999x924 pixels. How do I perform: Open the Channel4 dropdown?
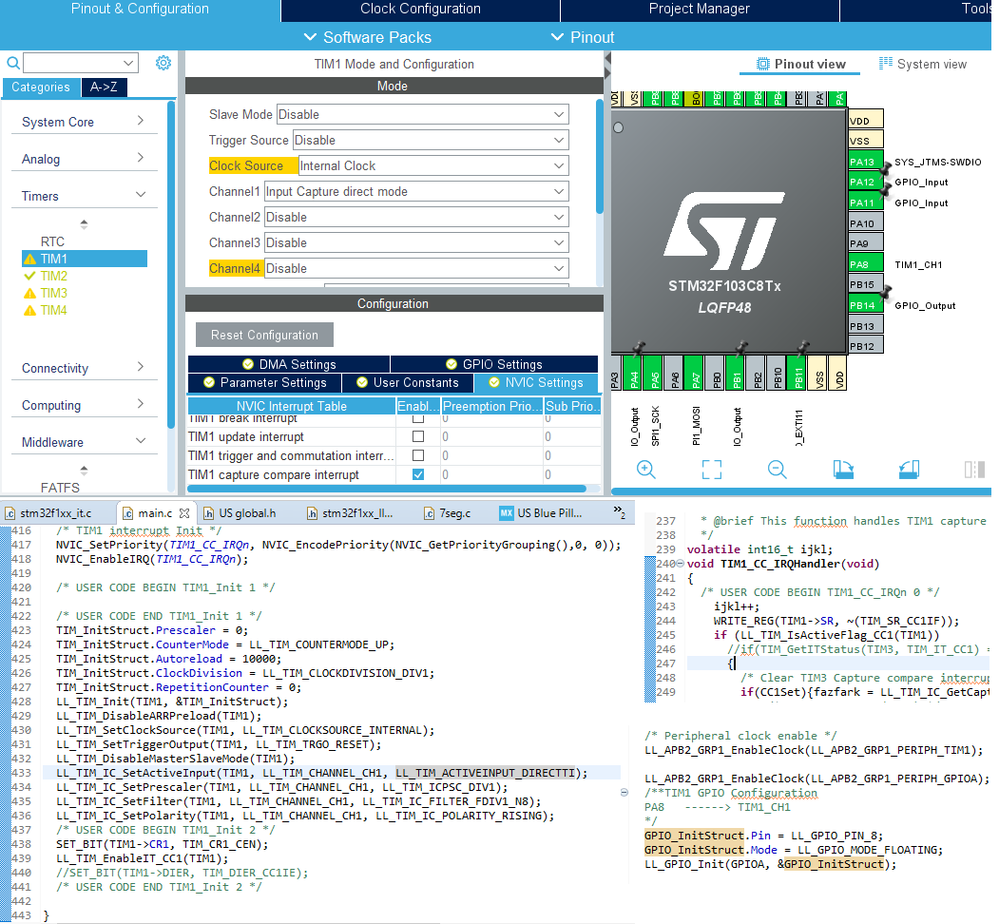[x=559, y=268]
